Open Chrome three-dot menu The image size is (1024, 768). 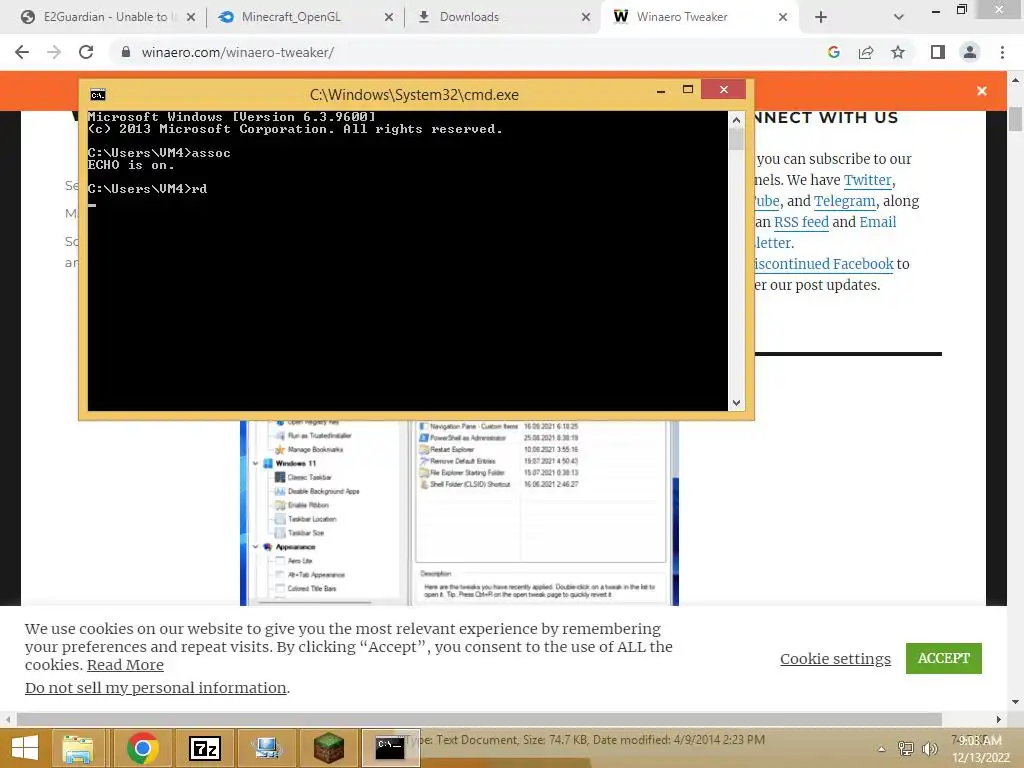pos(1002,52)
